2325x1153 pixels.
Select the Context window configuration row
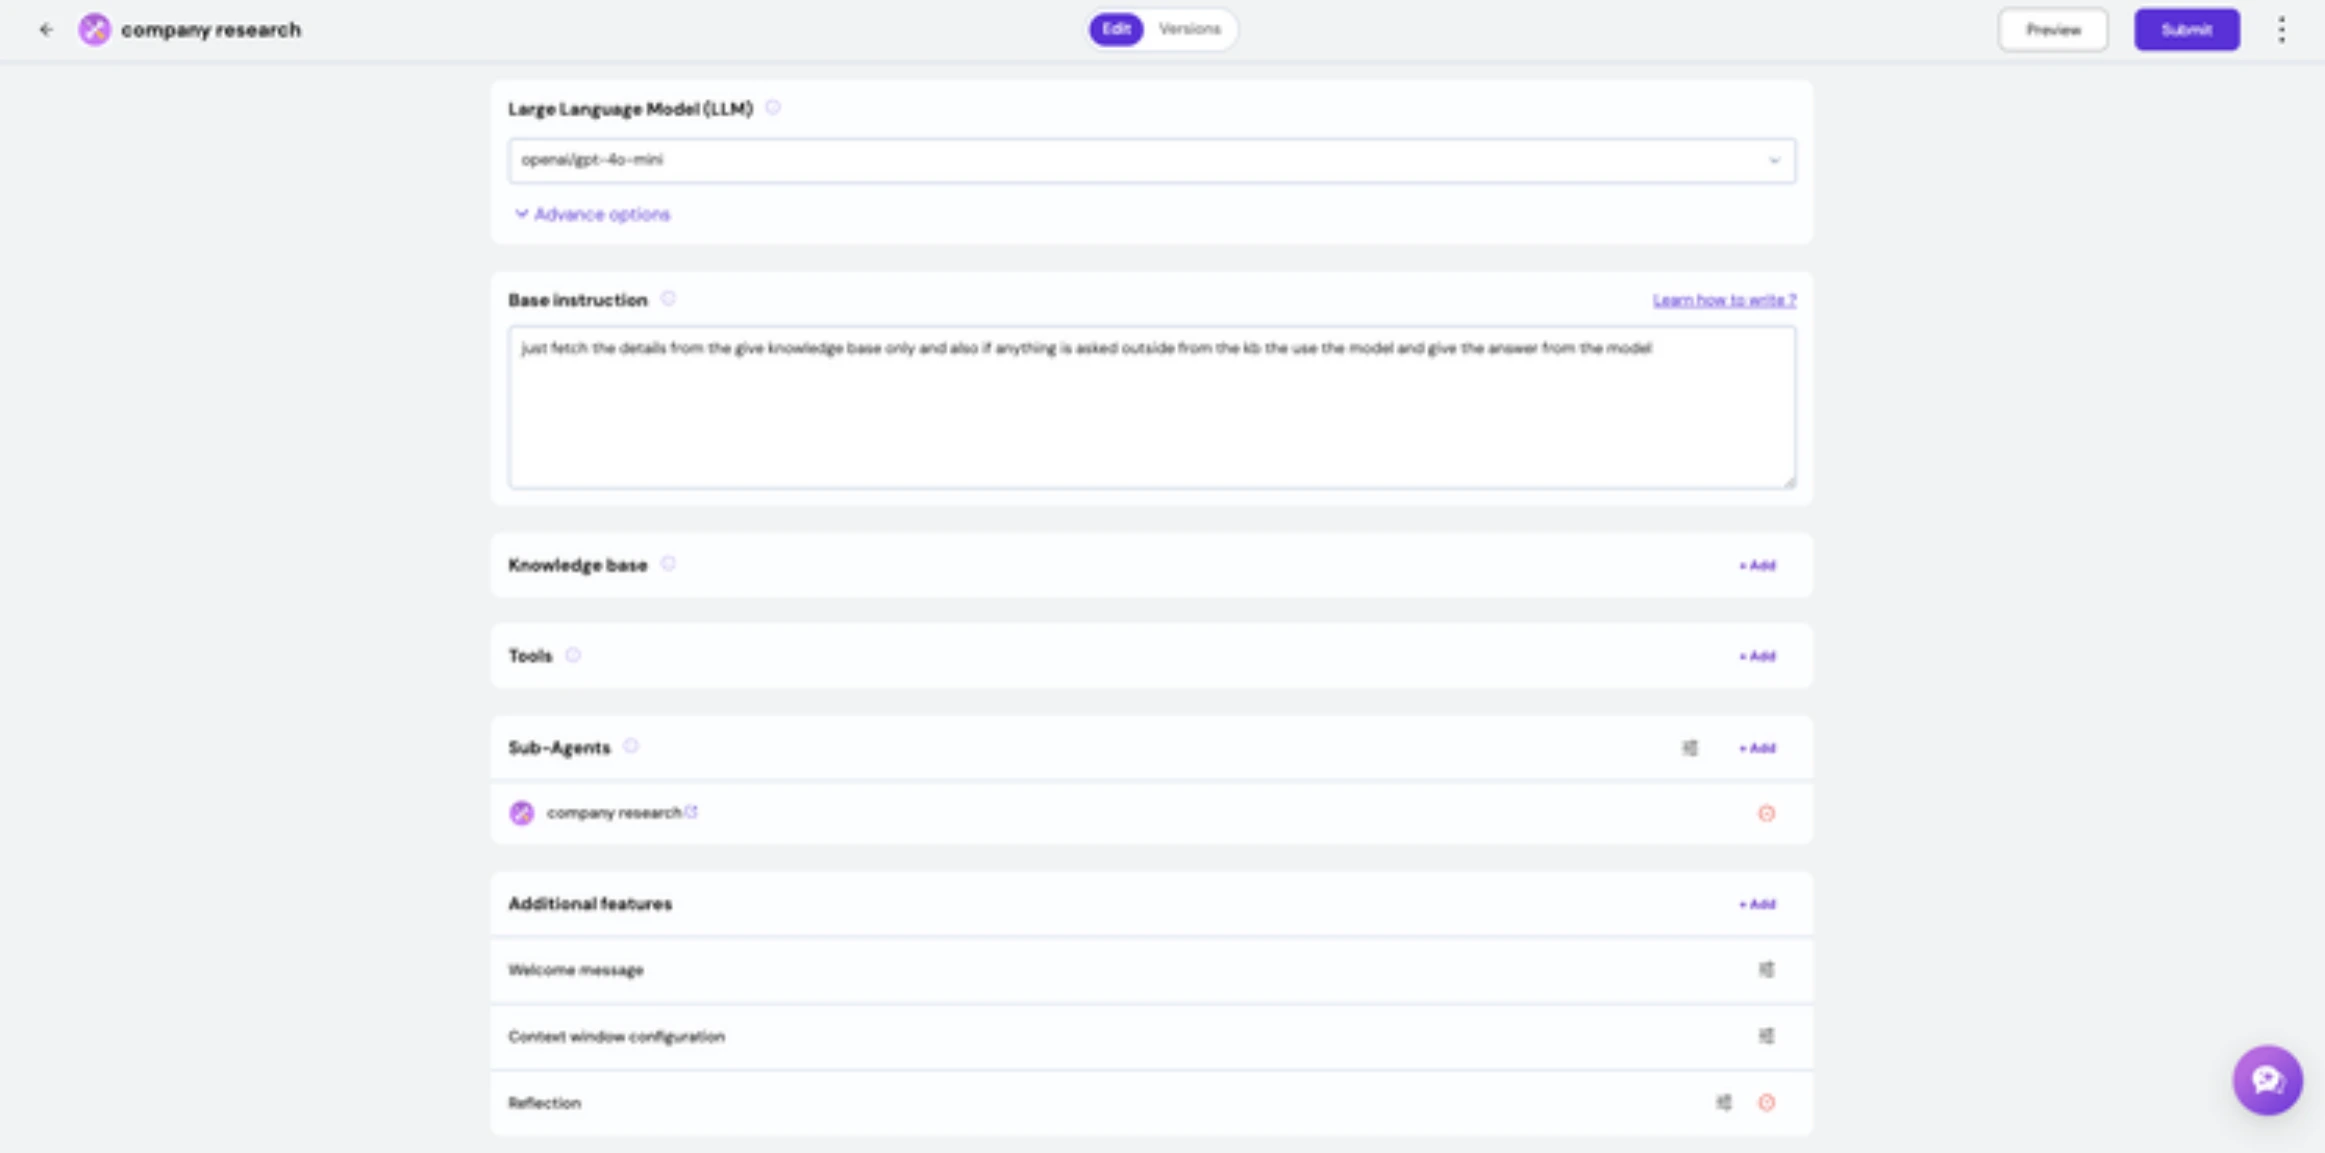tap(1151, 1036)
